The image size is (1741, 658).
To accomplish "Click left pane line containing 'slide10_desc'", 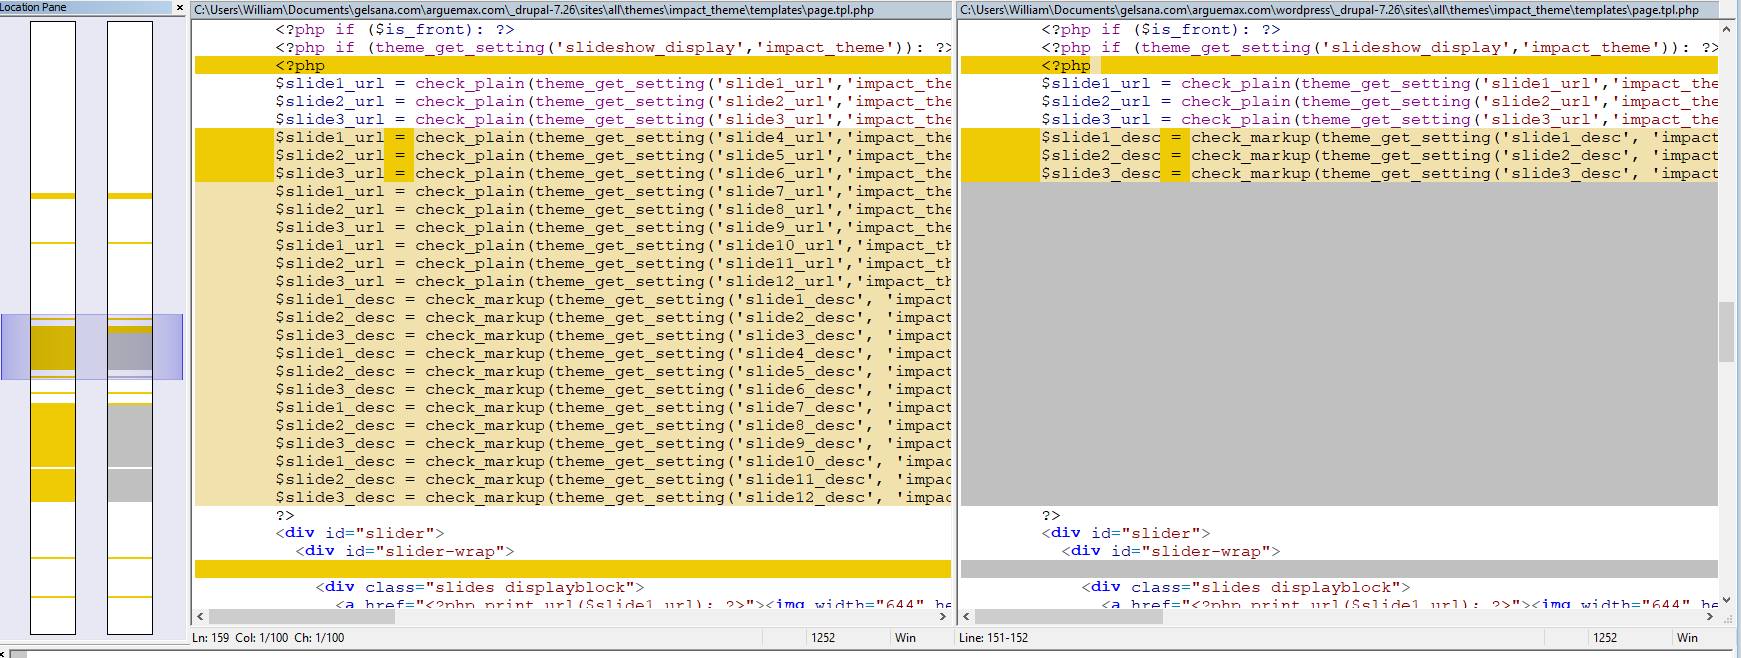I will [573, 461].
